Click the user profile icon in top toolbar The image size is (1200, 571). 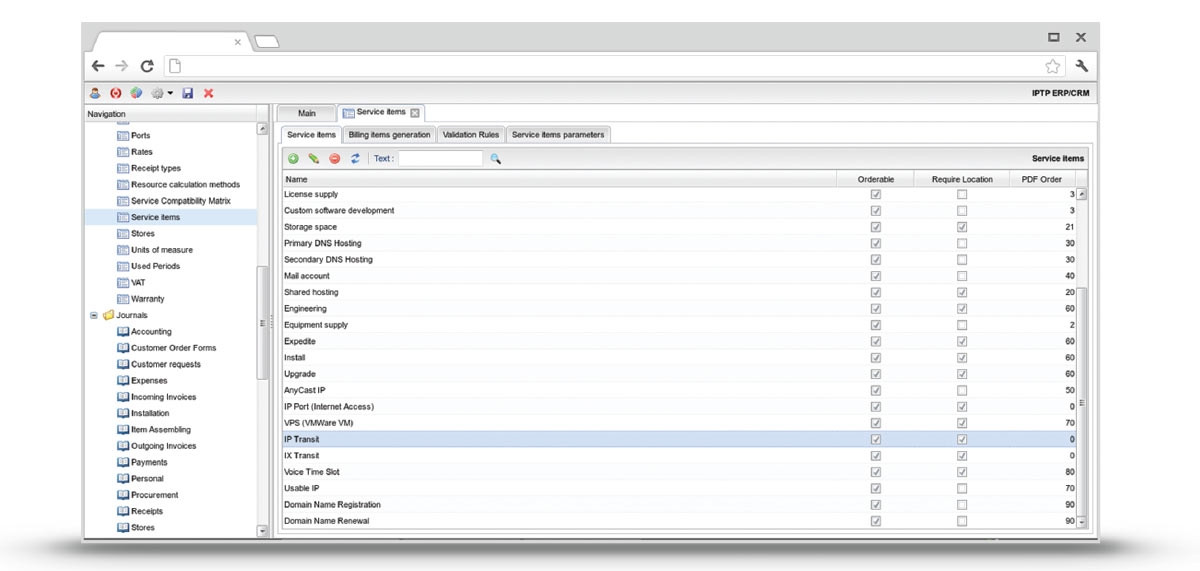tap(95, 93)
